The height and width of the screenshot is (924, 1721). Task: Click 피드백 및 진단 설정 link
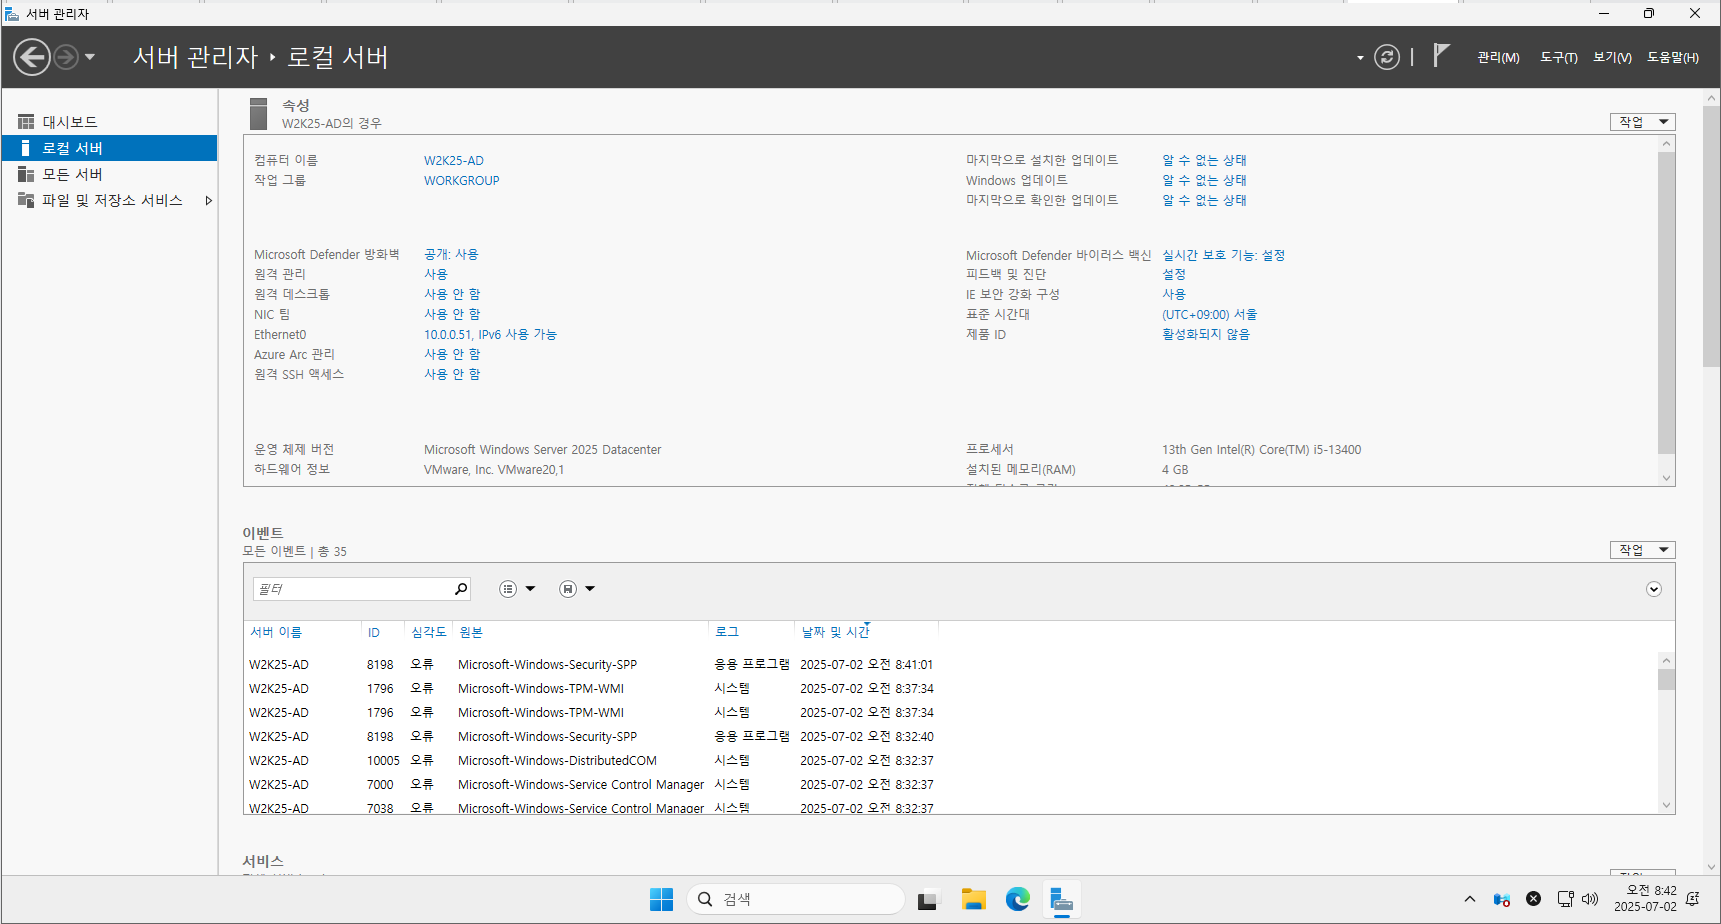coord(1174,274)
